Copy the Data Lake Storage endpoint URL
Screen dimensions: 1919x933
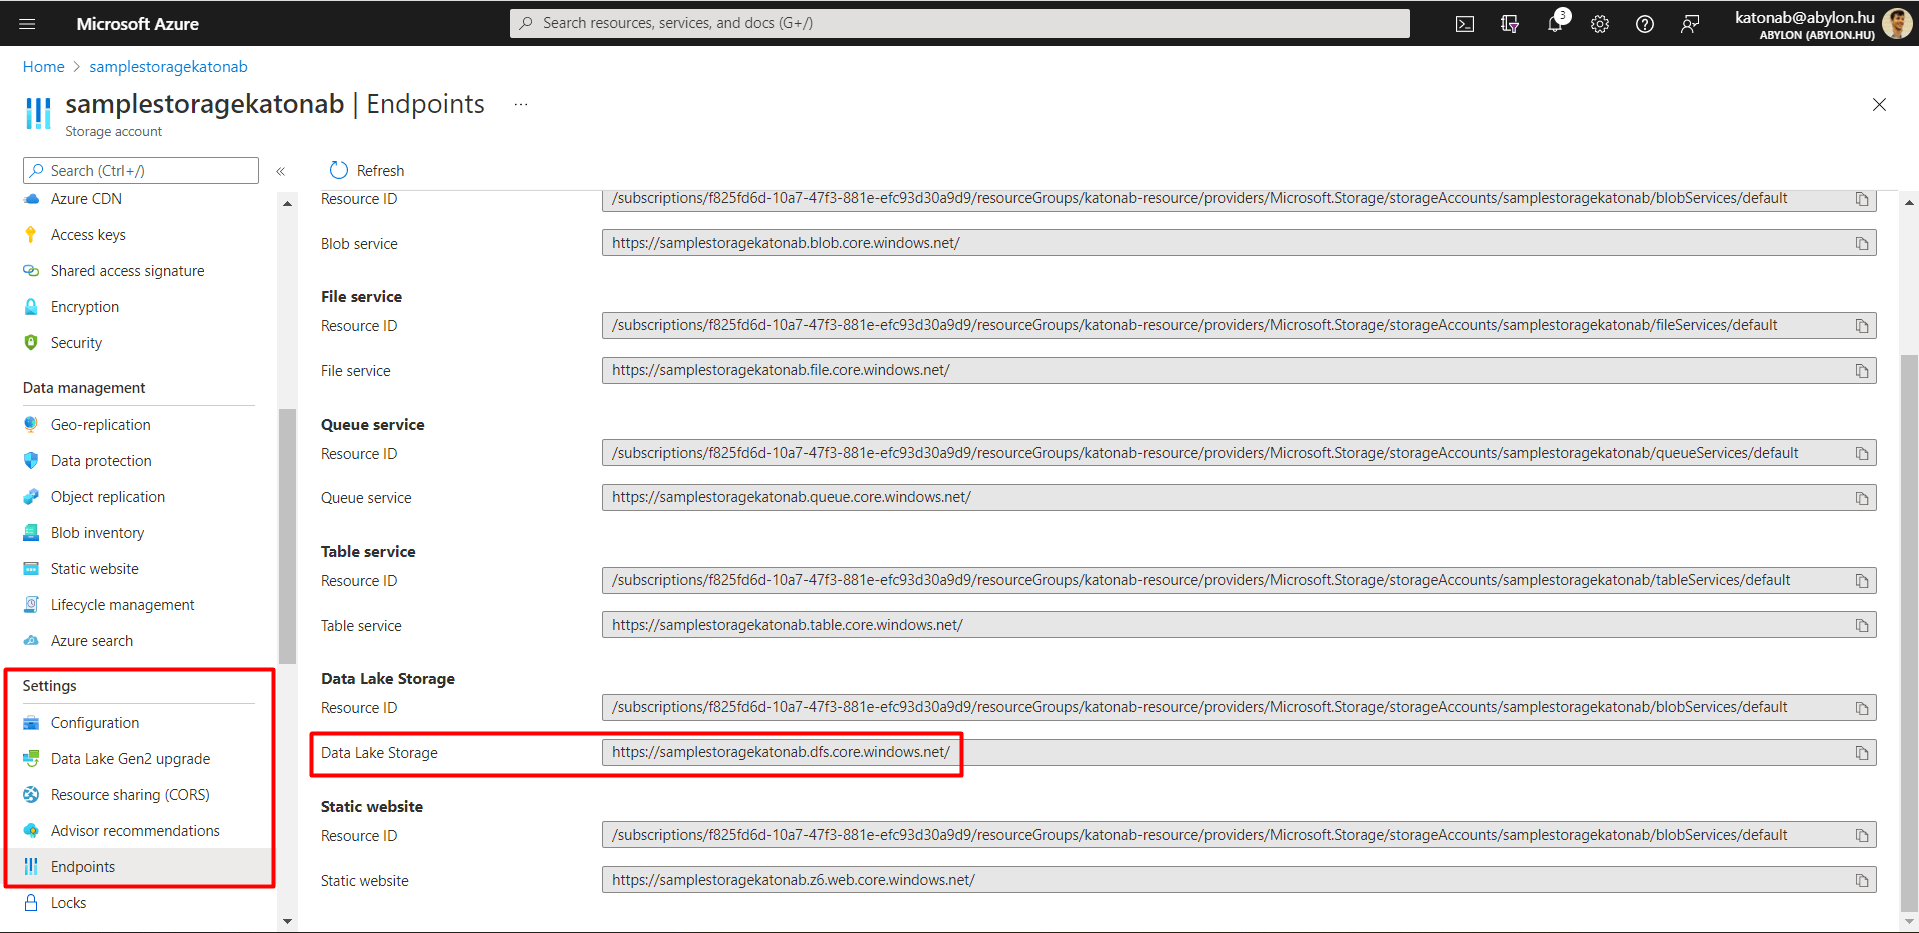click(x=1862, y=753)
